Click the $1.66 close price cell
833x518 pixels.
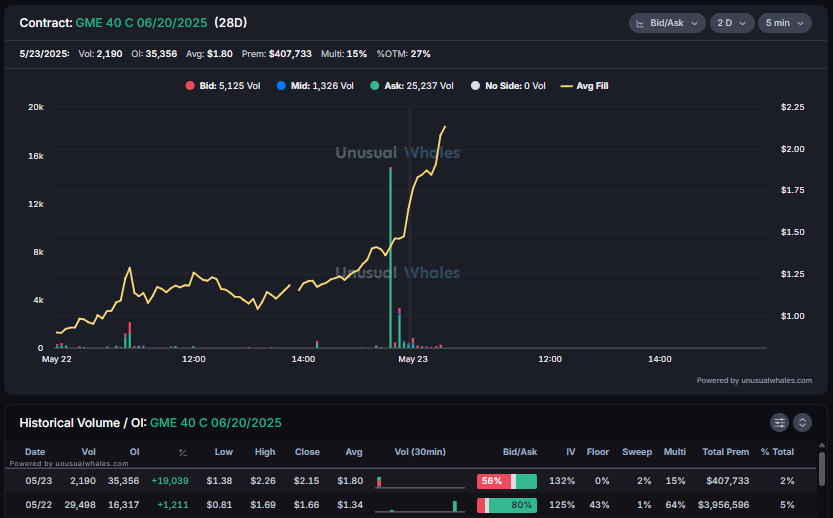point(307,505)
